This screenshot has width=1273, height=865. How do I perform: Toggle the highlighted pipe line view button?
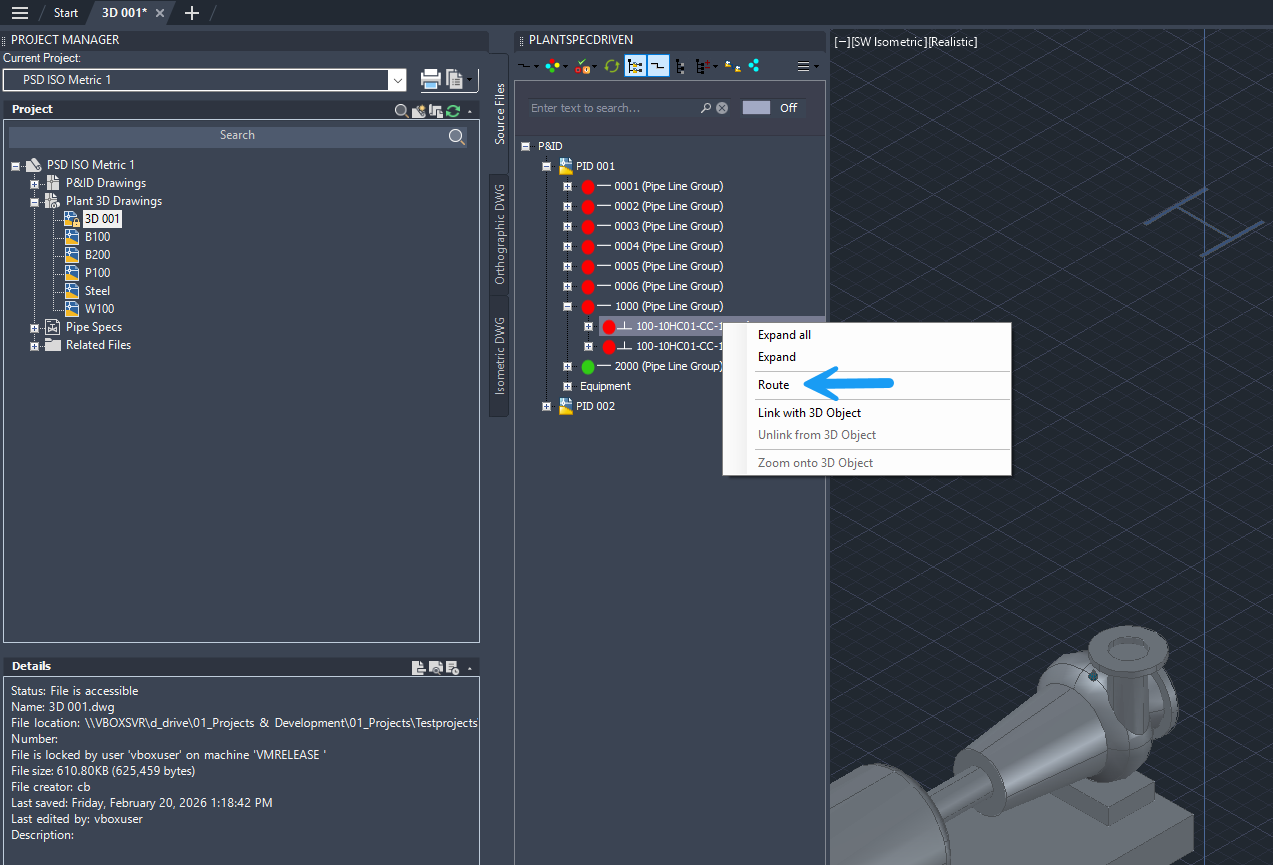[x=658, y=66]
